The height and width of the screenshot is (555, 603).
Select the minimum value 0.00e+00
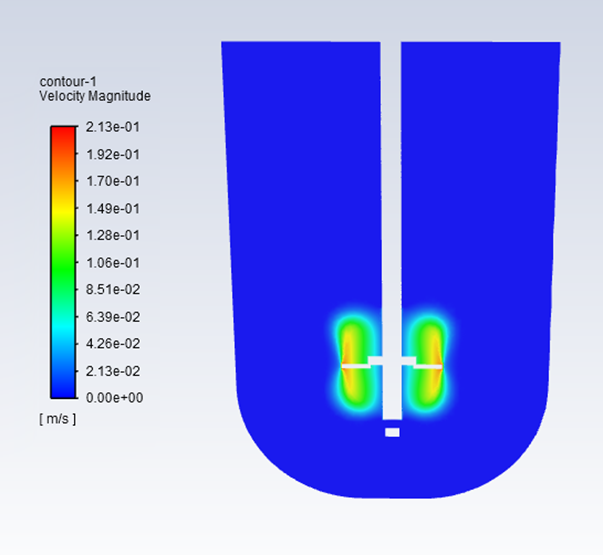coord(114,397)
